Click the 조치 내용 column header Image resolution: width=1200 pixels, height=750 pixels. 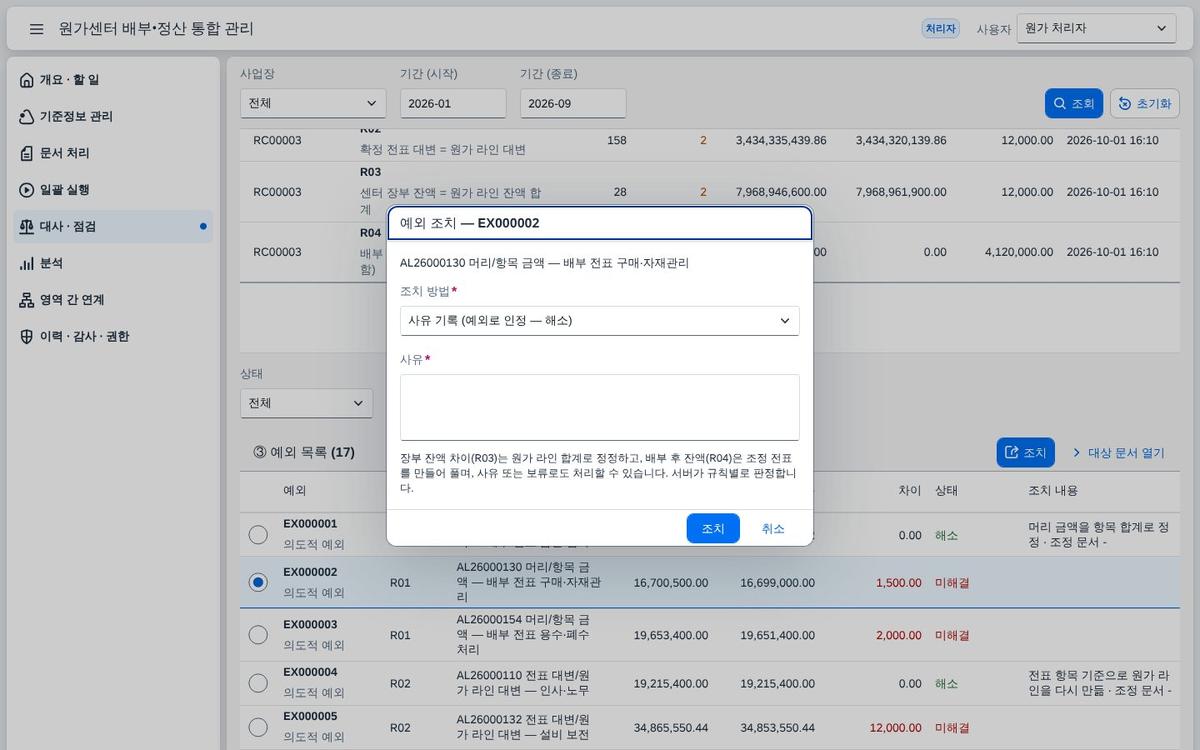point(1053,490)
